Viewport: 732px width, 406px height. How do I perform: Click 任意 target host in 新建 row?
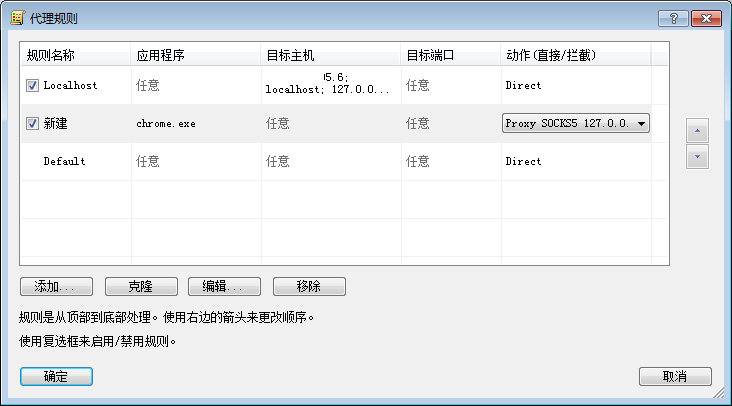coord(277,124)
